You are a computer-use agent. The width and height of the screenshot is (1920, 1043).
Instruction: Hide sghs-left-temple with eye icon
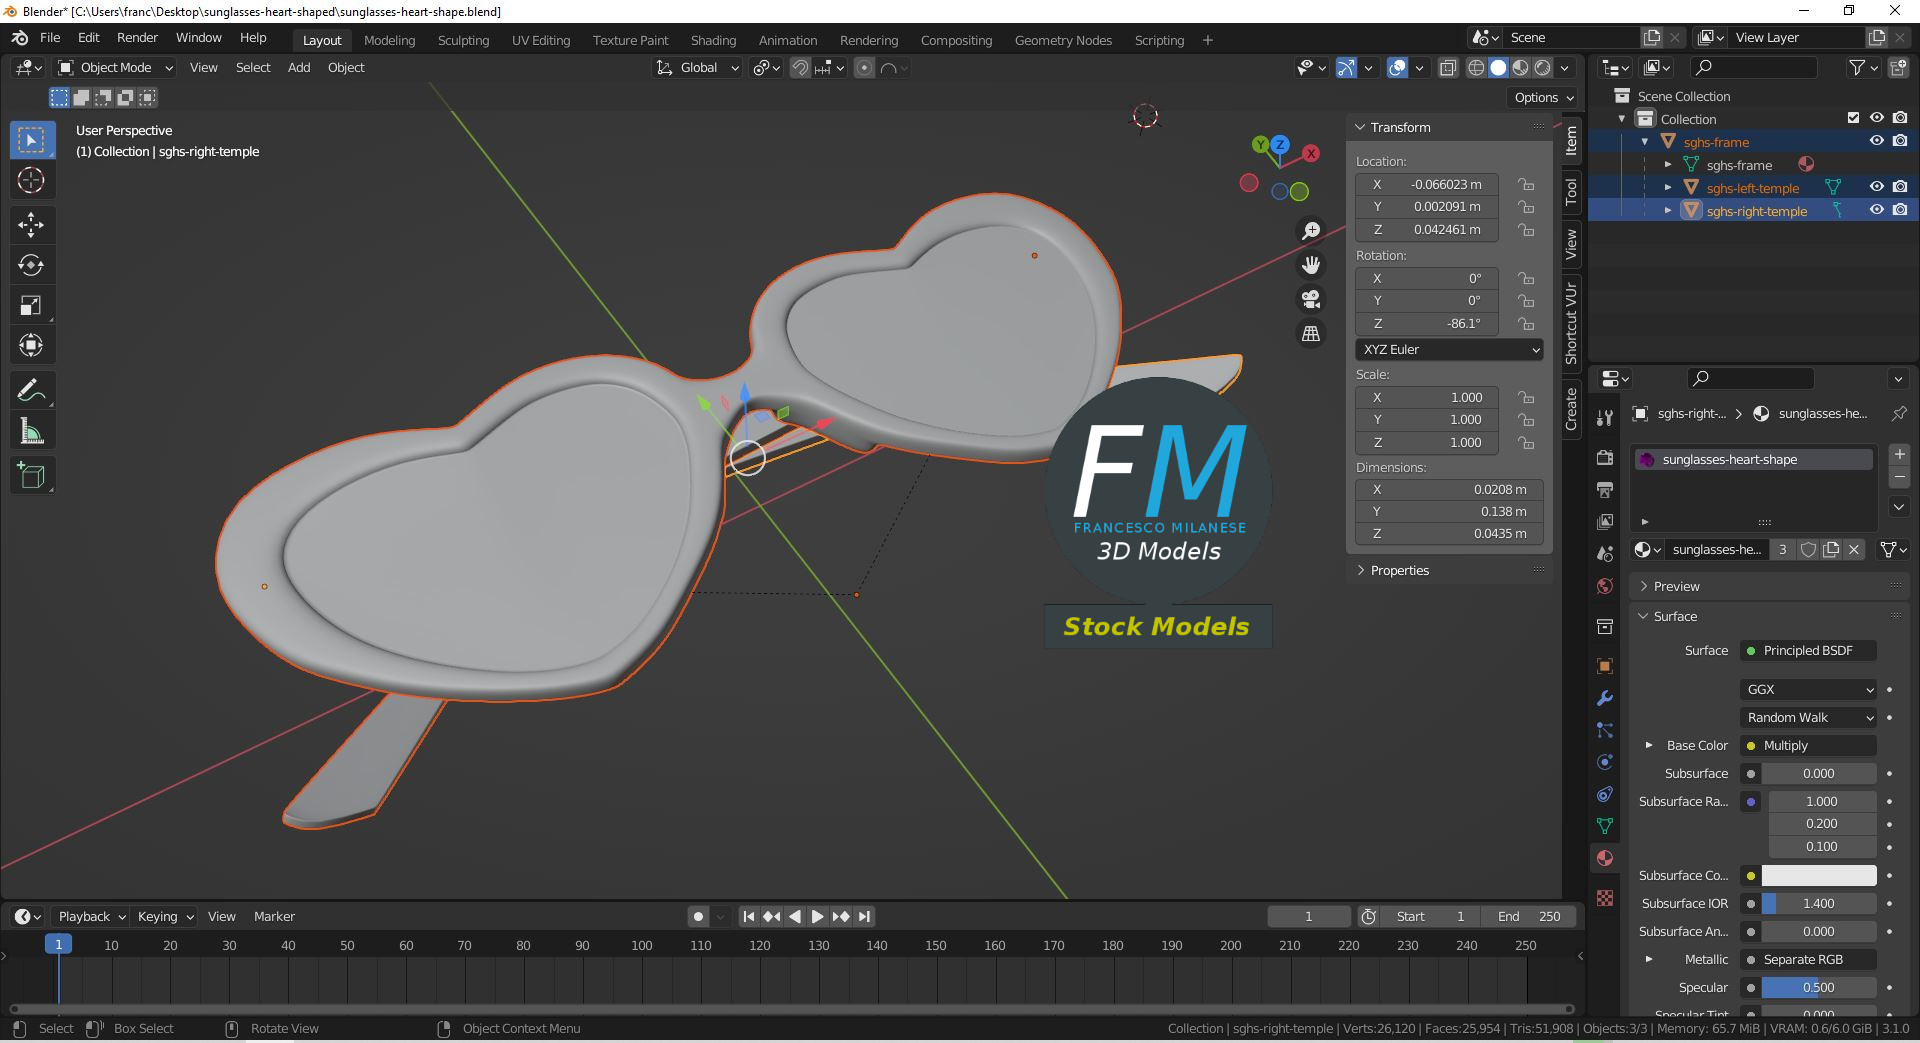1877,187
